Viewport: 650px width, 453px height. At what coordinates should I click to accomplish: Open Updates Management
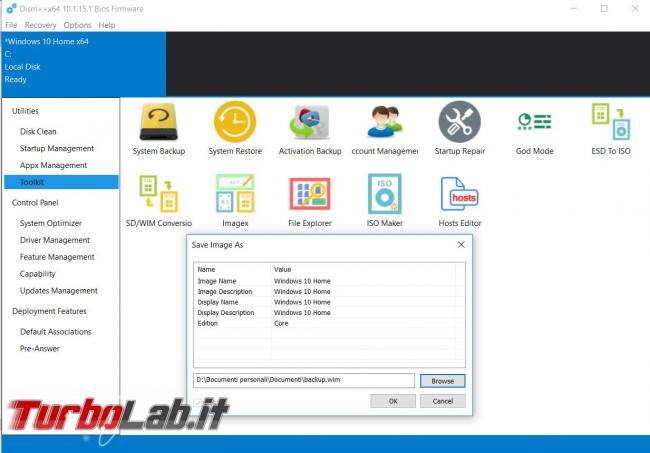click(61, 291)
